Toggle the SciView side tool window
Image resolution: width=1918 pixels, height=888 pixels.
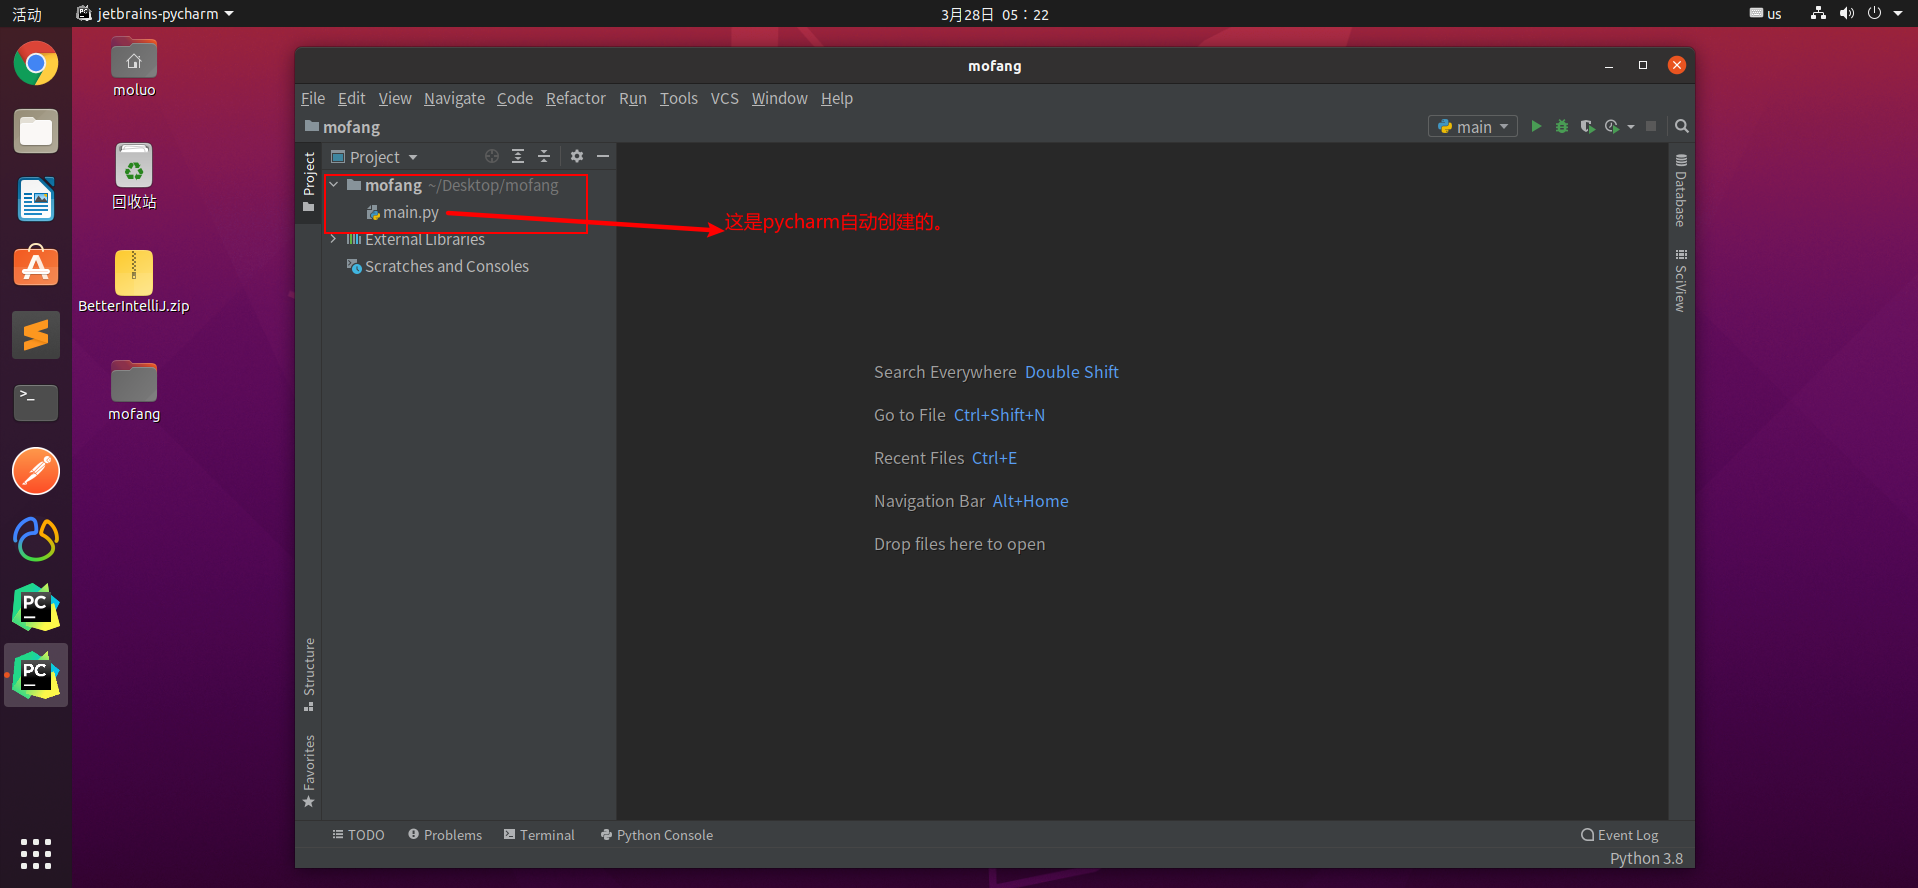tap(1681, 281)
